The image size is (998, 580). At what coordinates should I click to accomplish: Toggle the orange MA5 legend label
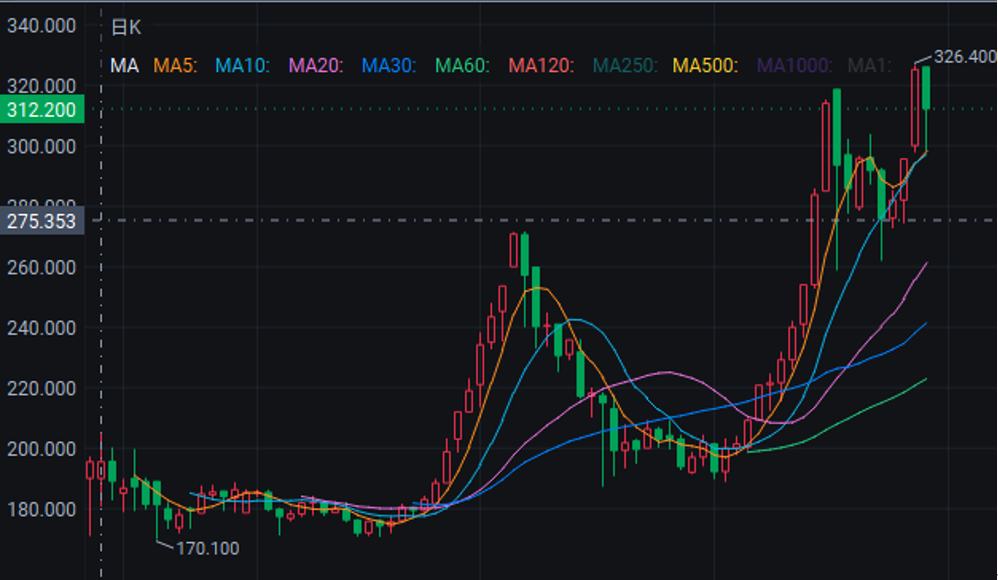tap(175, 66)
